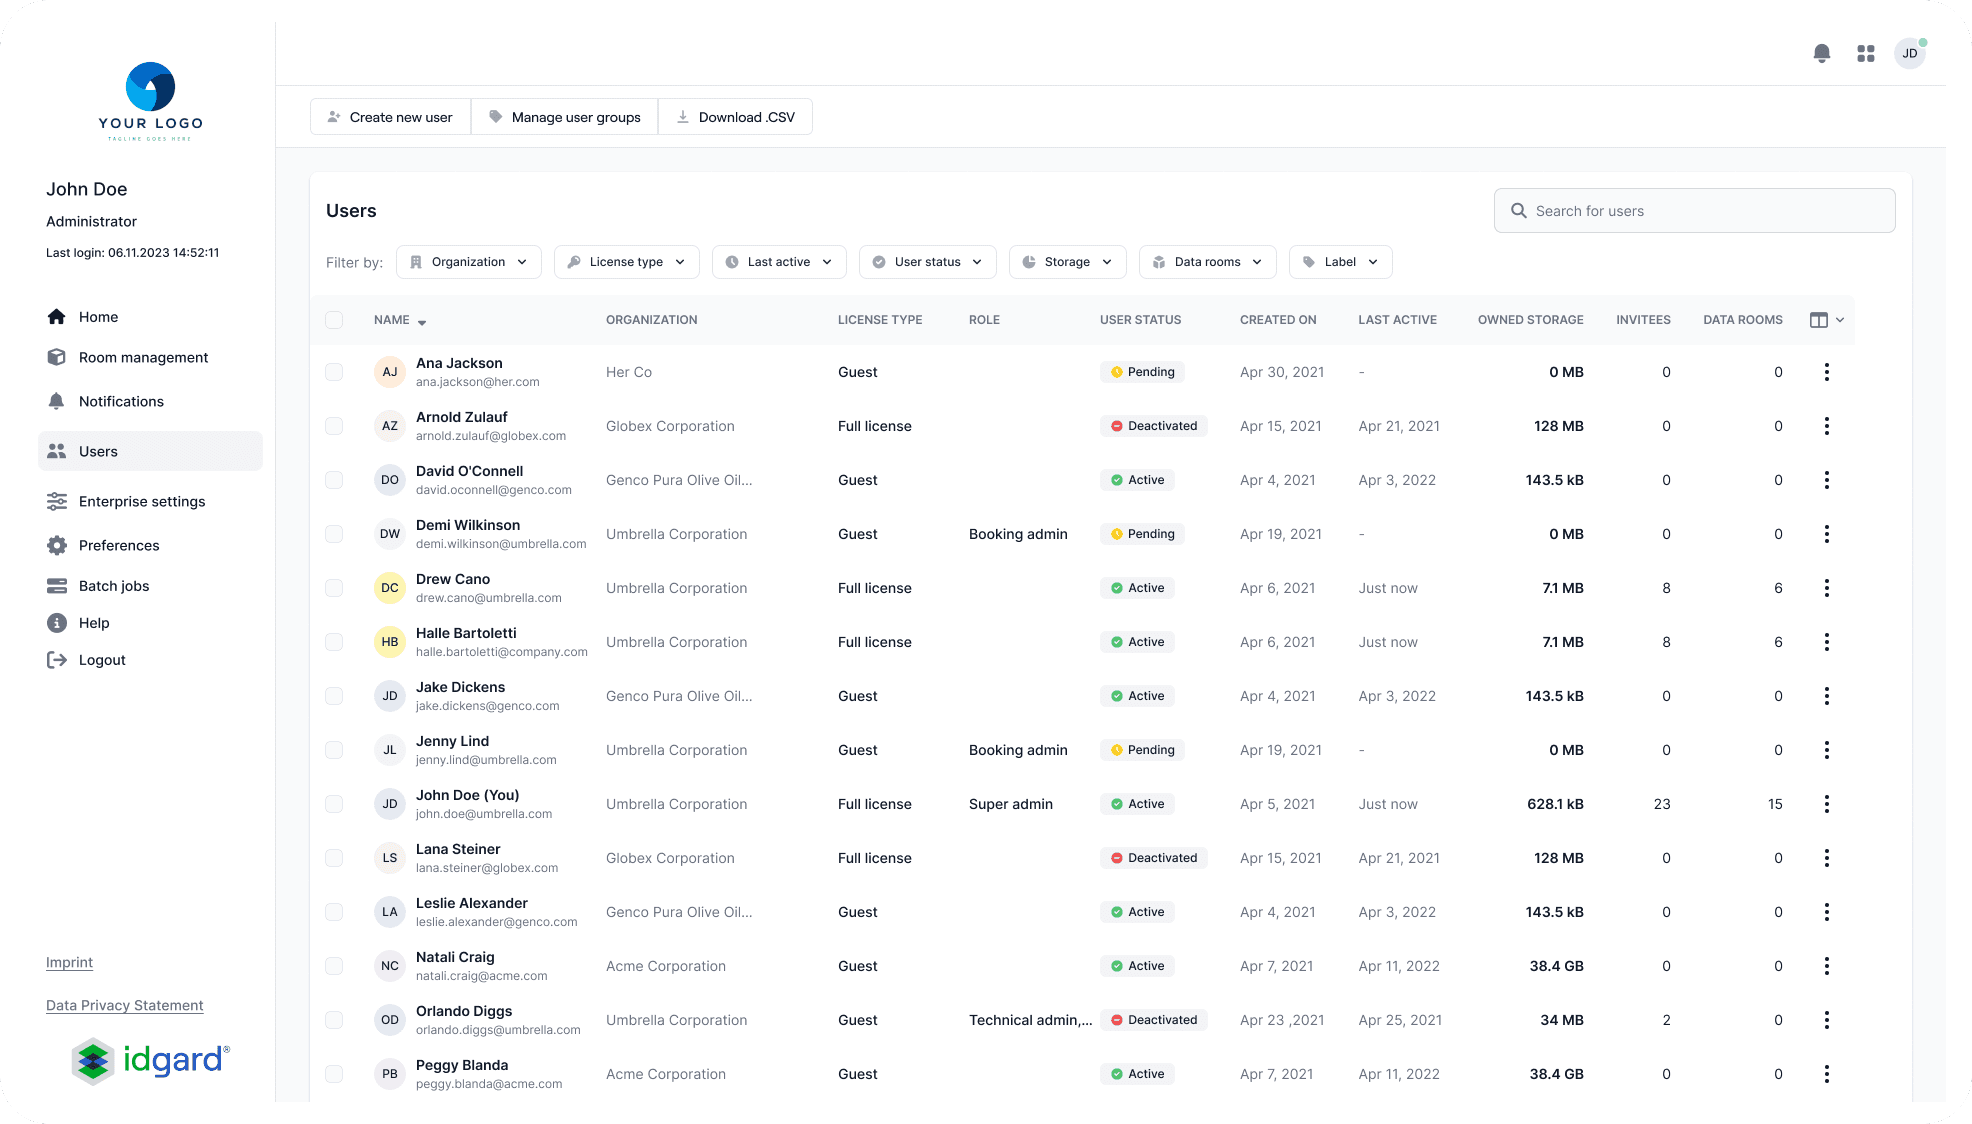Image resolution: width=1972 pixels, height=1124 pixels.
Task: Click the Create new user button
Action: [x=391, y=117]
